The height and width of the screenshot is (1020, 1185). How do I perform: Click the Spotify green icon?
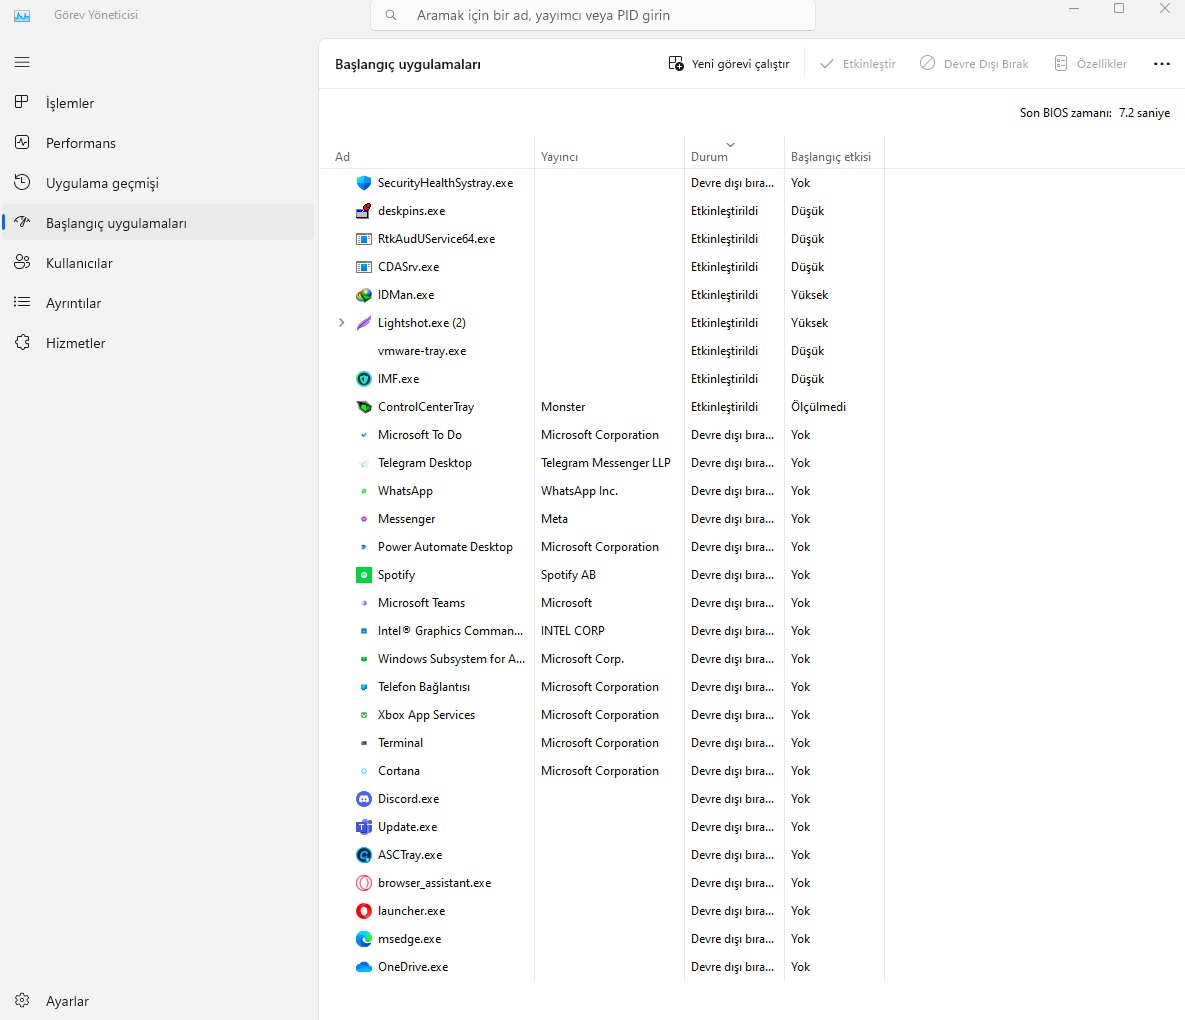coord(364,575)
